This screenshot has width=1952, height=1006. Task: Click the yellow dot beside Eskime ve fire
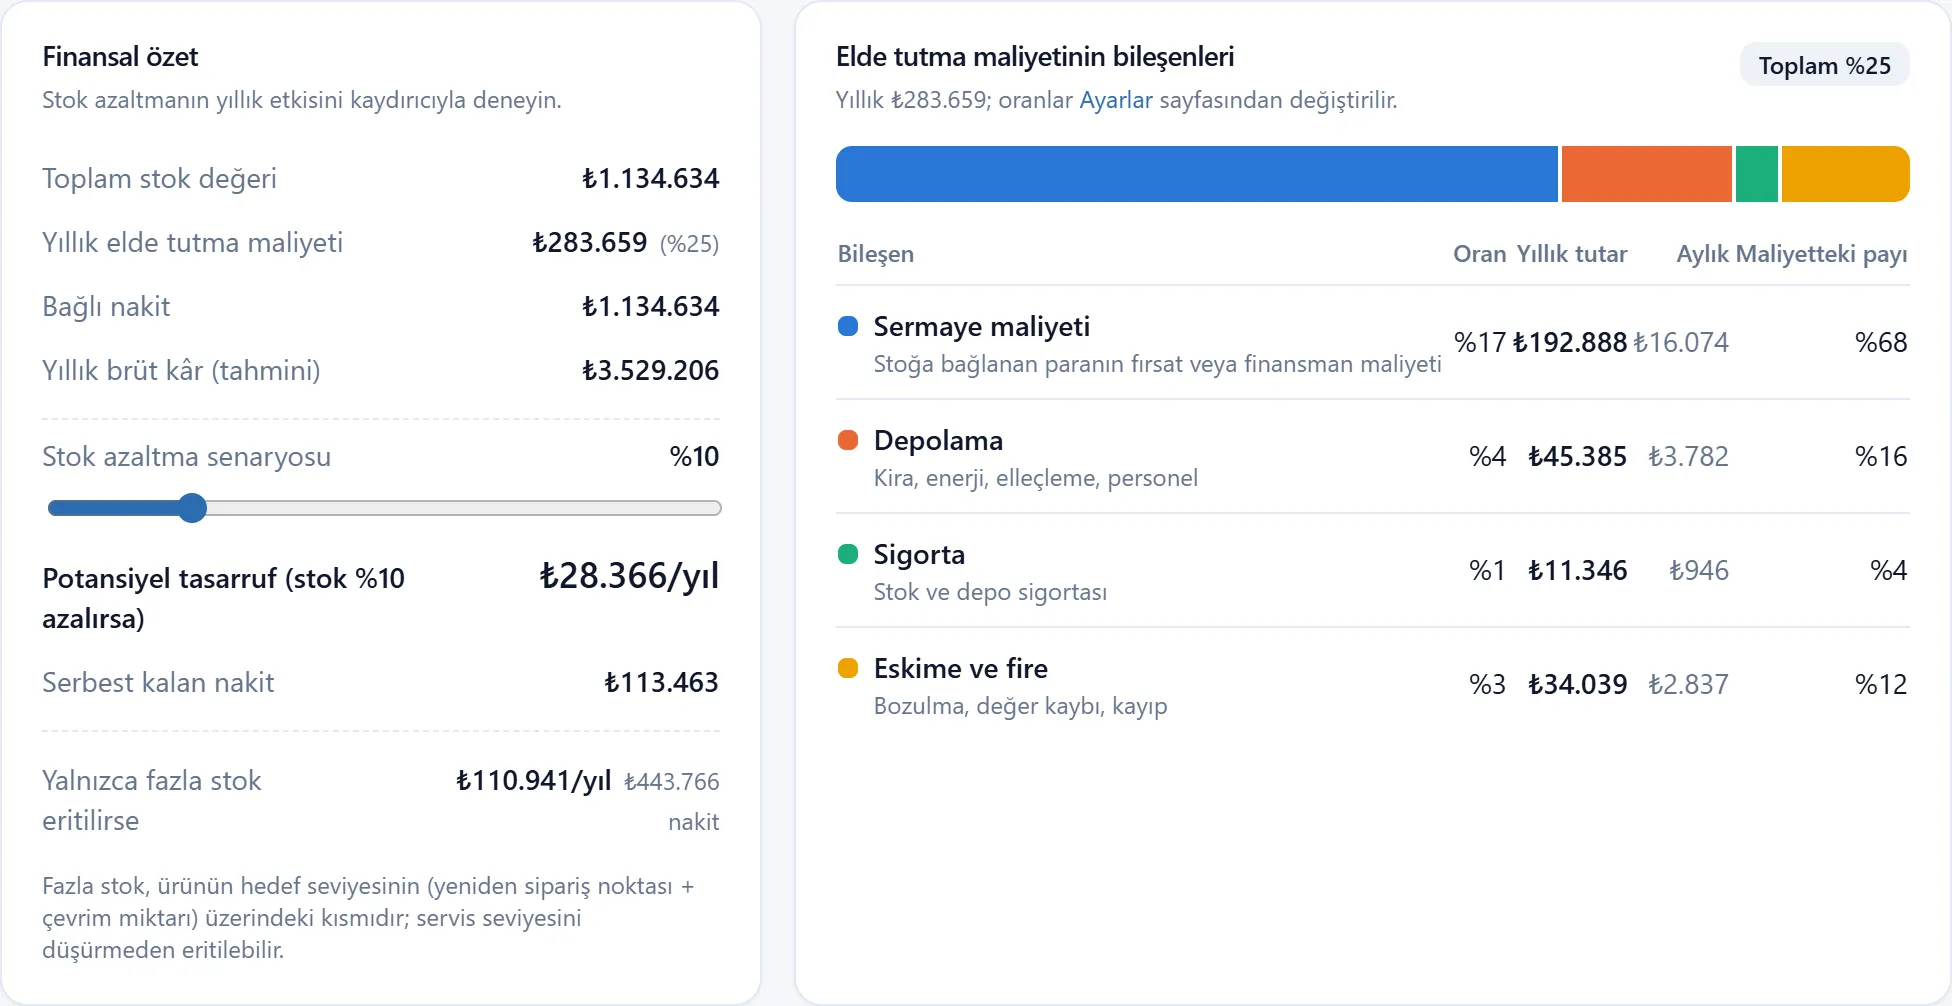[x=848, y=668]
